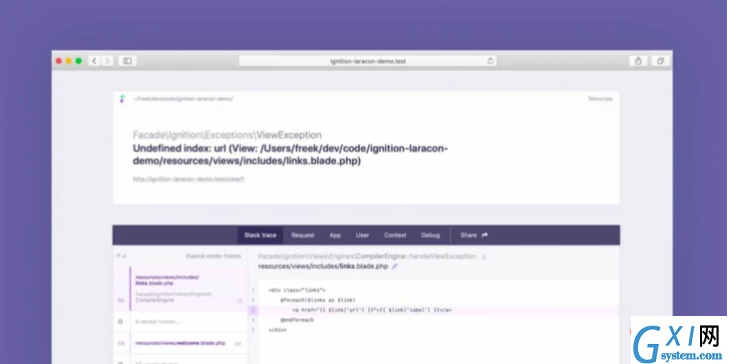Click code line </div>
The height and width of the screenshot is (364, 729).
[x=278, y=330]
